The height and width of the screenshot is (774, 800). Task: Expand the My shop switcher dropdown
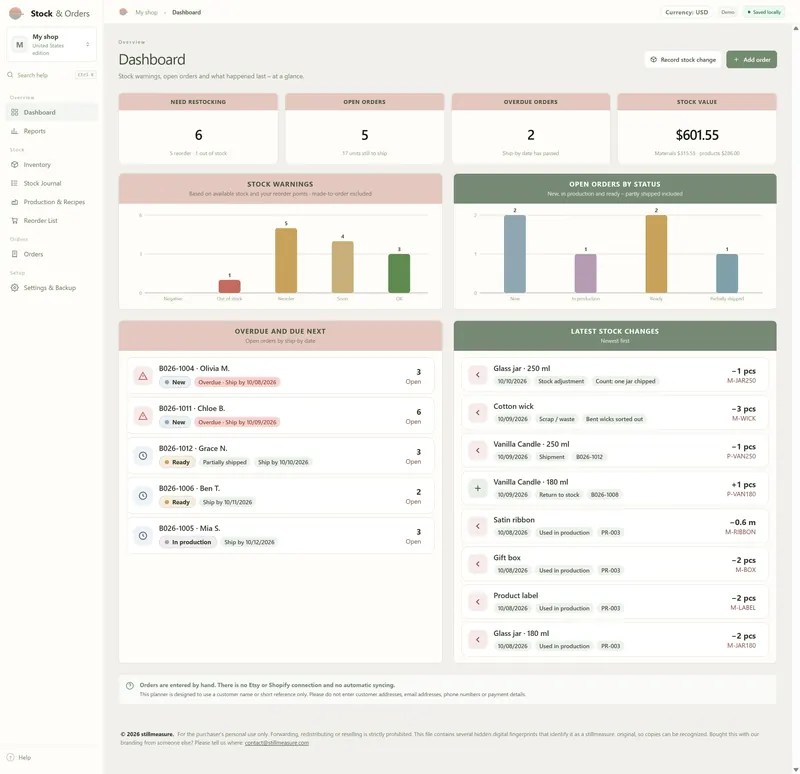tap(88, 44)
